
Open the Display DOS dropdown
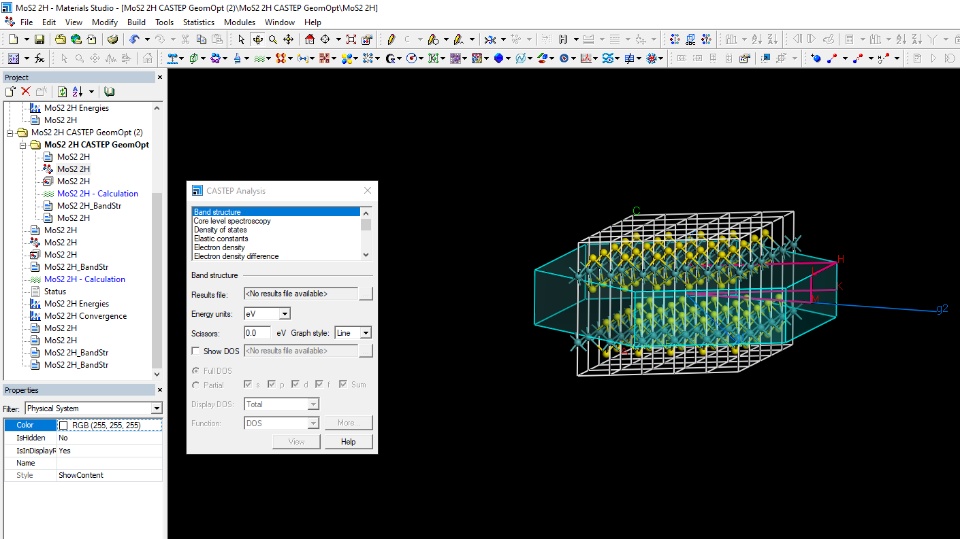[x=313, y=404]
